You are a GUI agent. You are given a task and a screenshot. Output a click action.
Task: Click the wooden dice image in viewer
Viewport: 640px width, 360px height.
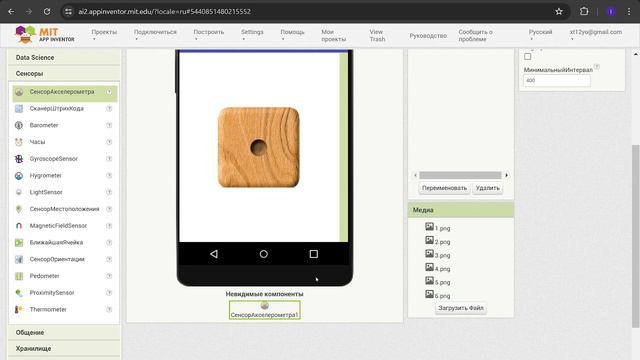259,147
